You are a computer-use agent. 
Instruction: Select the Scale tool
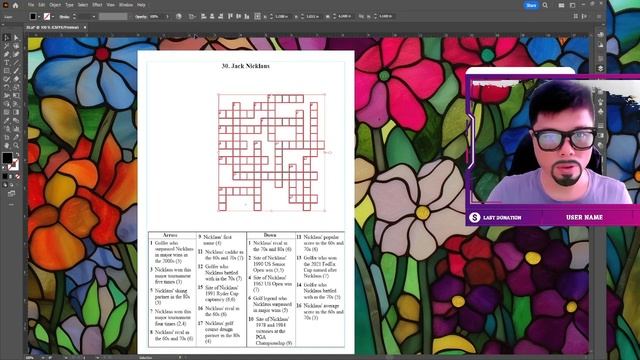(16, 87)
